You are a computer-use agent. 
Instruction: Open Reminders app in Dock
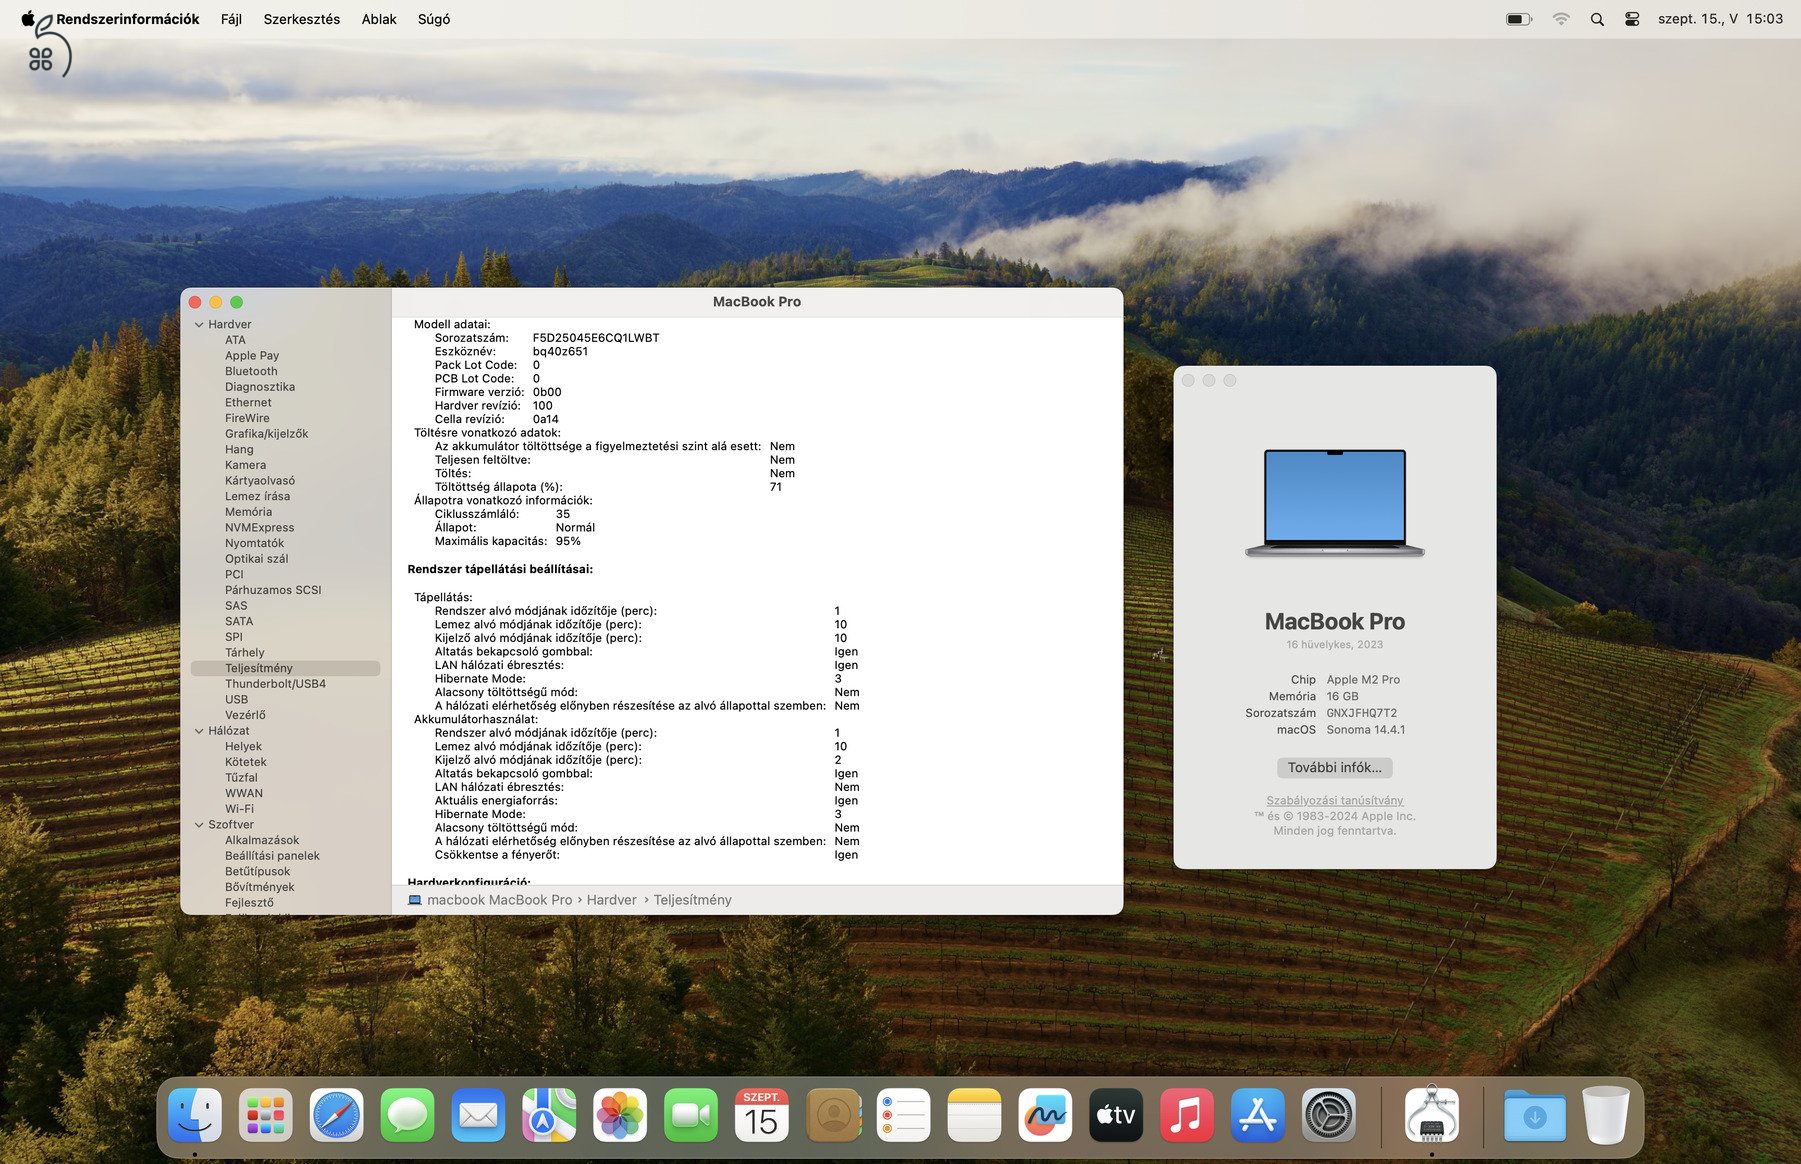(x=904, y=1115)
